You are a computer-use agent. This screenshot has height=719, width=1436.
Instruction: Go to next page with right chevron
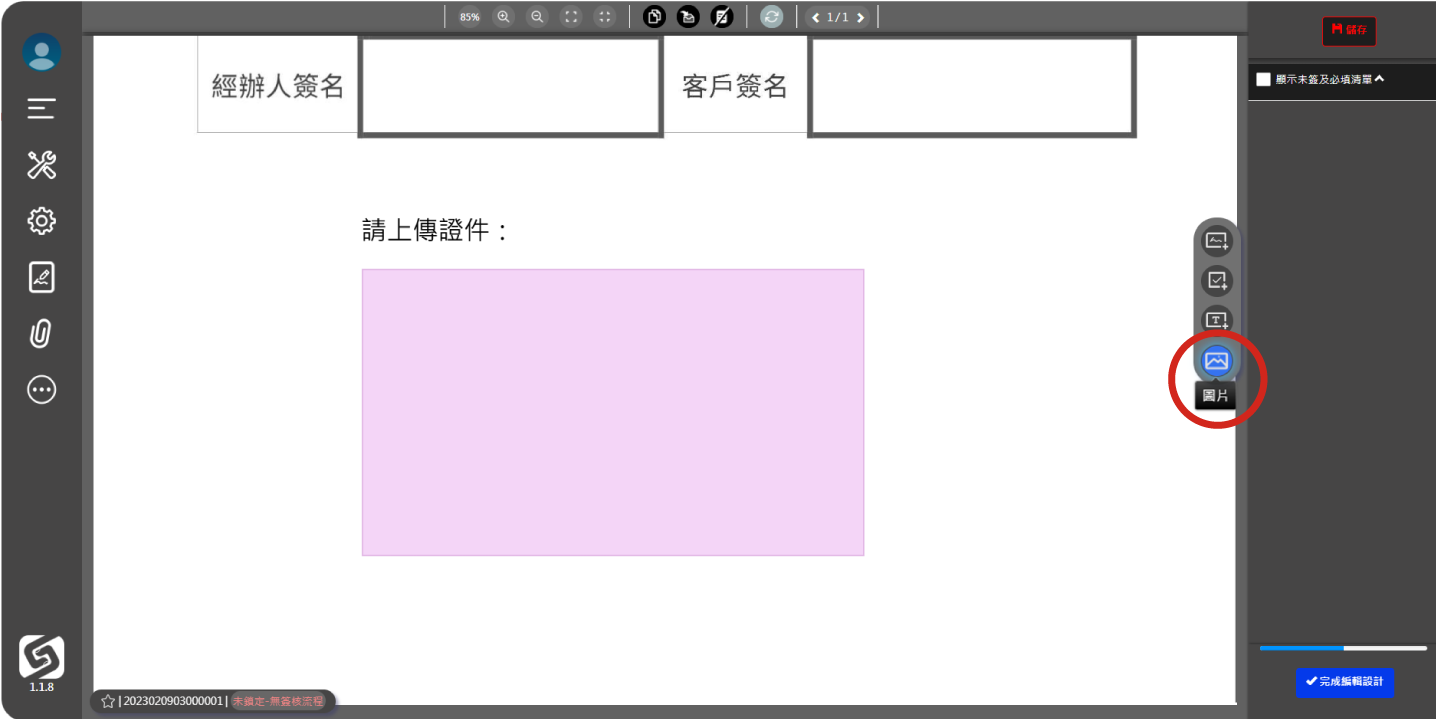coord(860,17)
